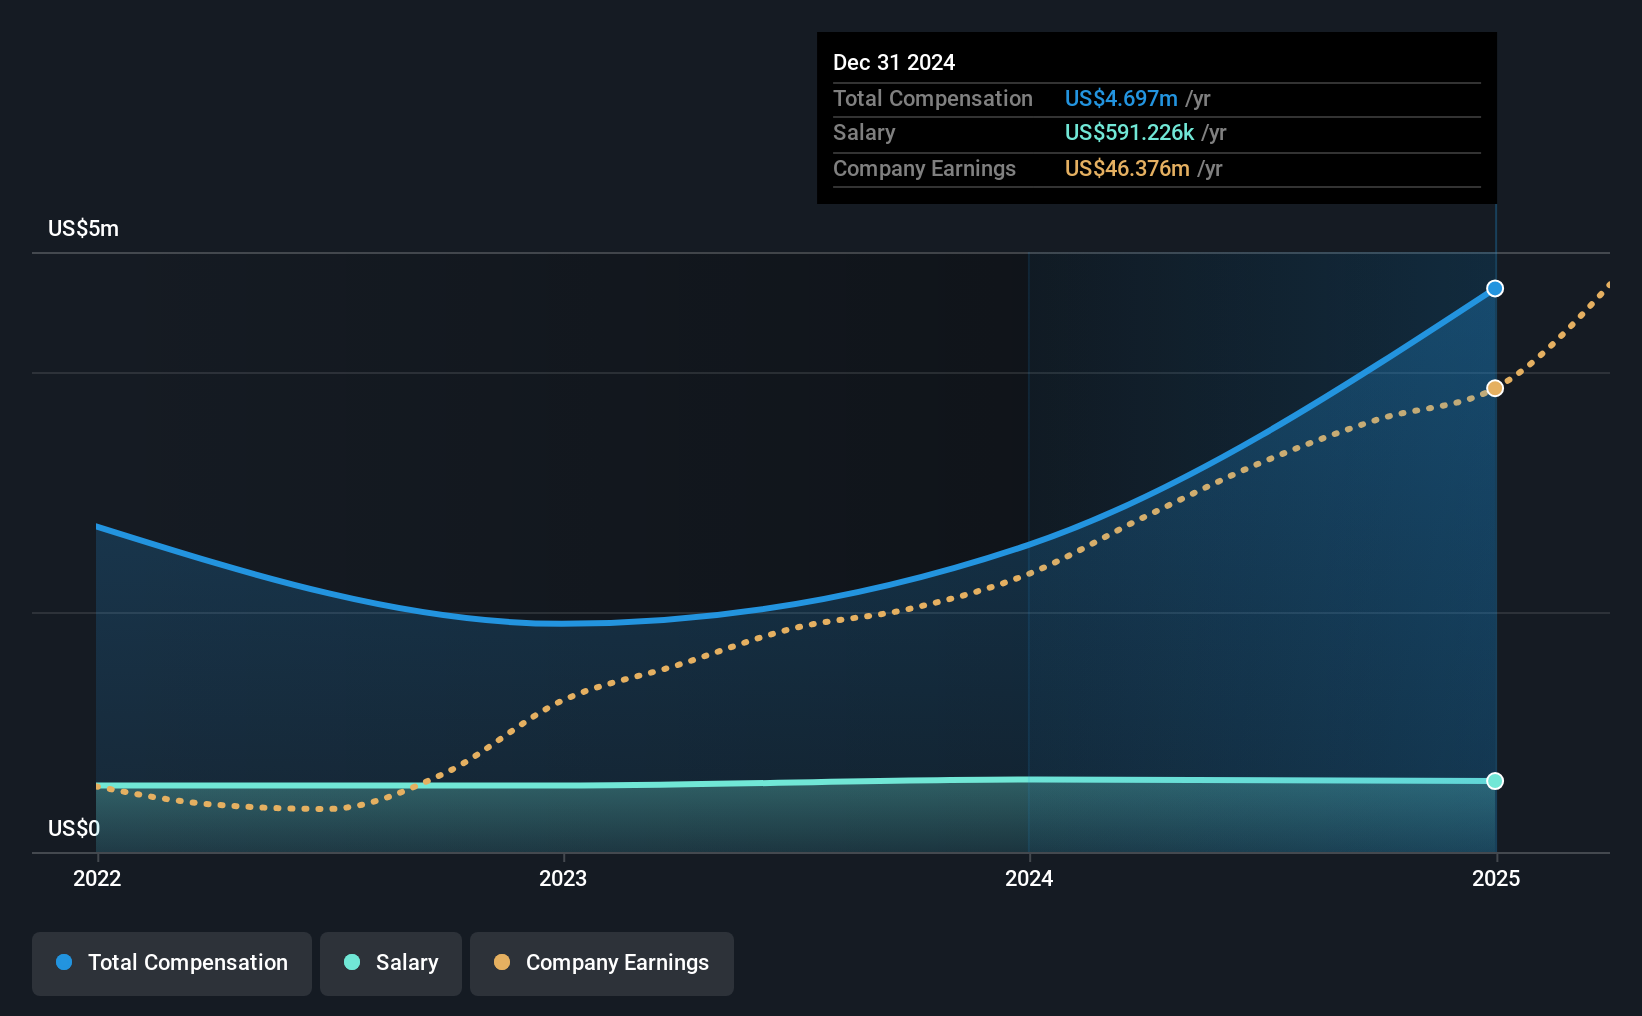Select the orange Company Earnings marker at 2025

tap(1495, 388)
